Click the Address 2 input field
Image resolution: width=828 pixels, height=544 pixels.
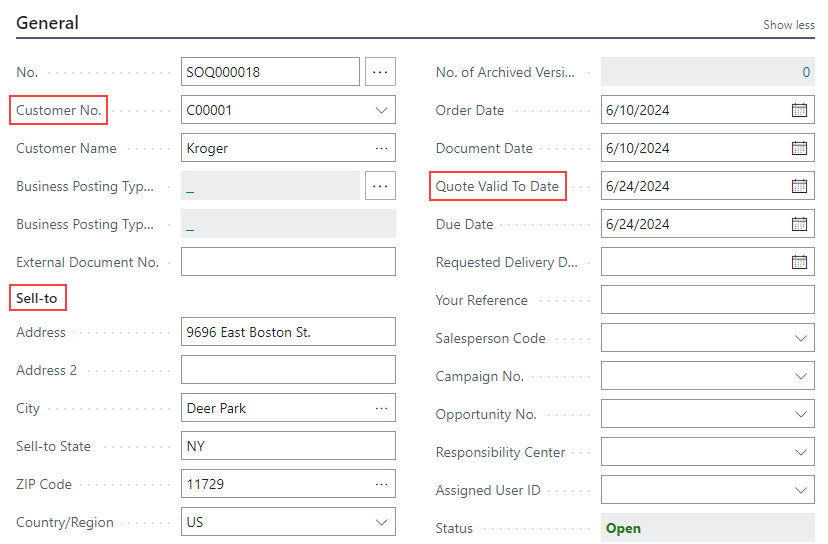288,370
